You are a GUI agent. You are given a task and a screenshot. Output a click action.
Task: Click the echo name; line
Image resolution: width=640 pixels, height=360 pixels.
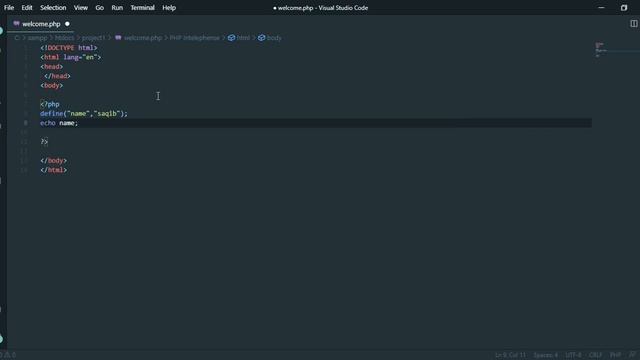click(x=59, y=123)
